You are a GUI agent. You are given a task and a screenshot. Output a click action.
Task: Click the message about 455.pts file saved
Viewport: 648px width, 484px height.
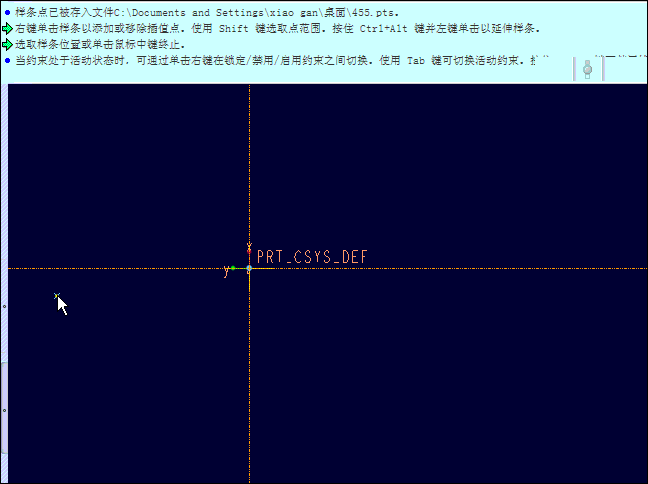[207, 12]
